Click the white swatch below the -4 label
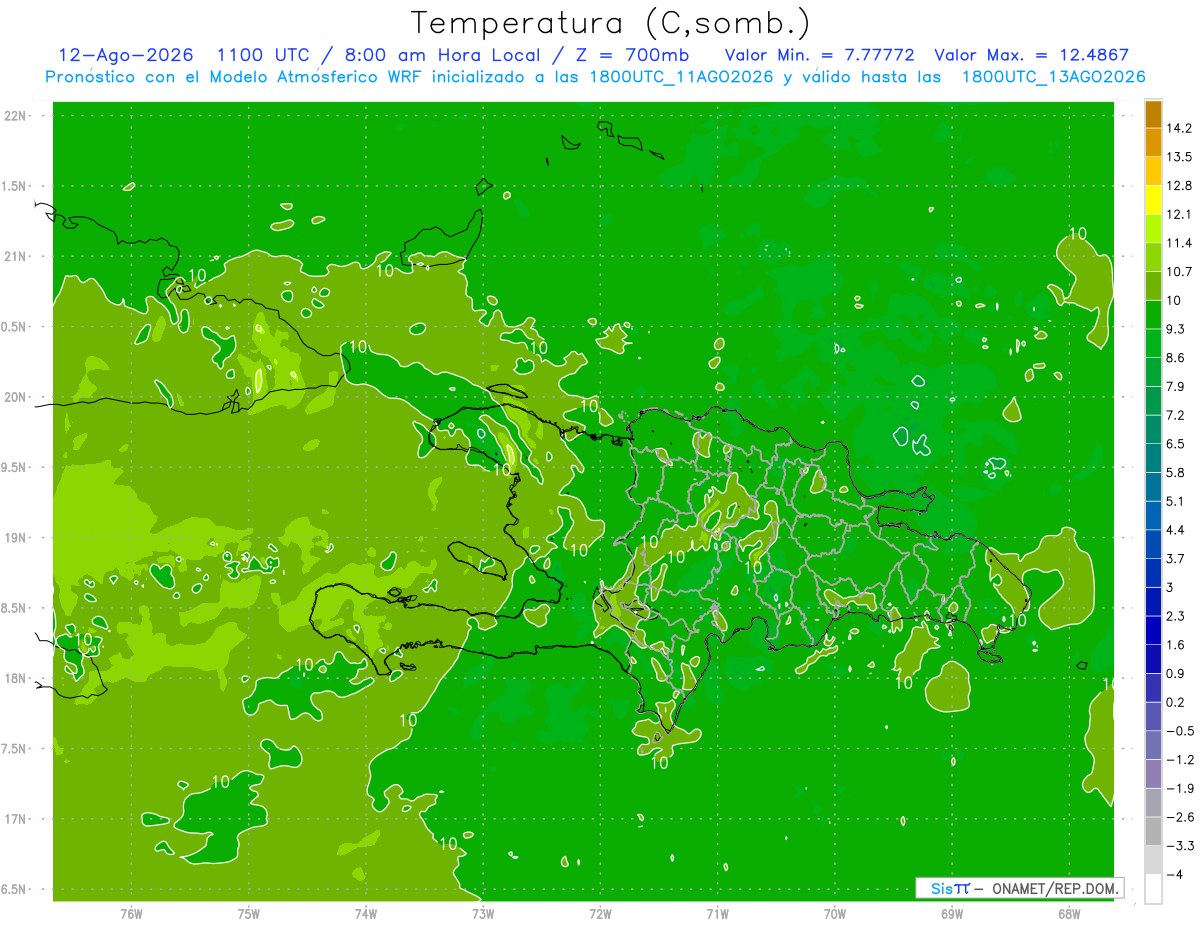This screenshot has height=927, width=1200. [x=1153, y=889]
